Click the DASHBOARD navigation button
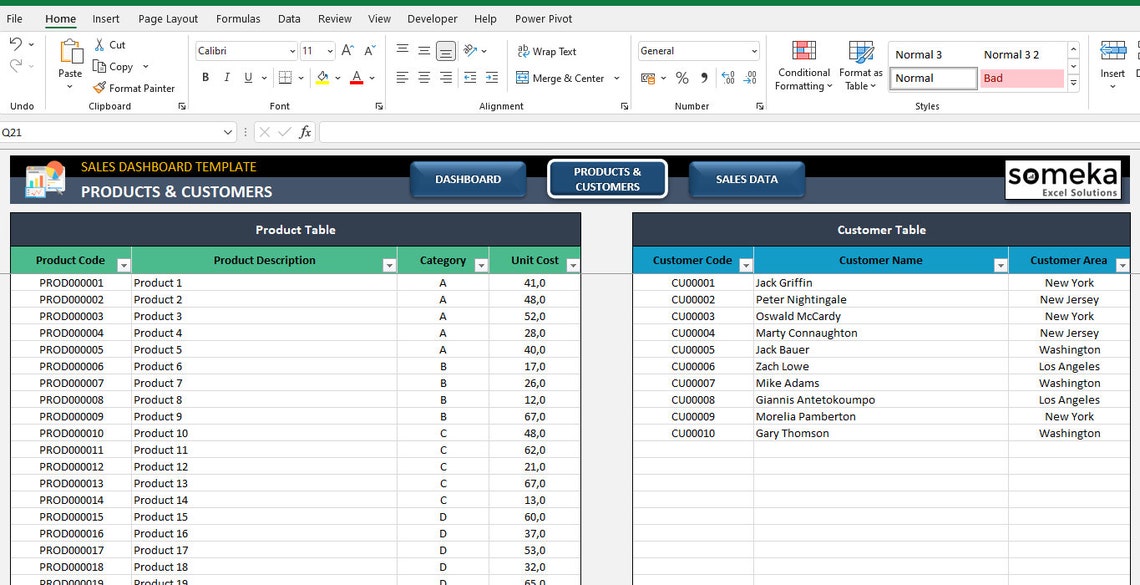 [468, 178]
